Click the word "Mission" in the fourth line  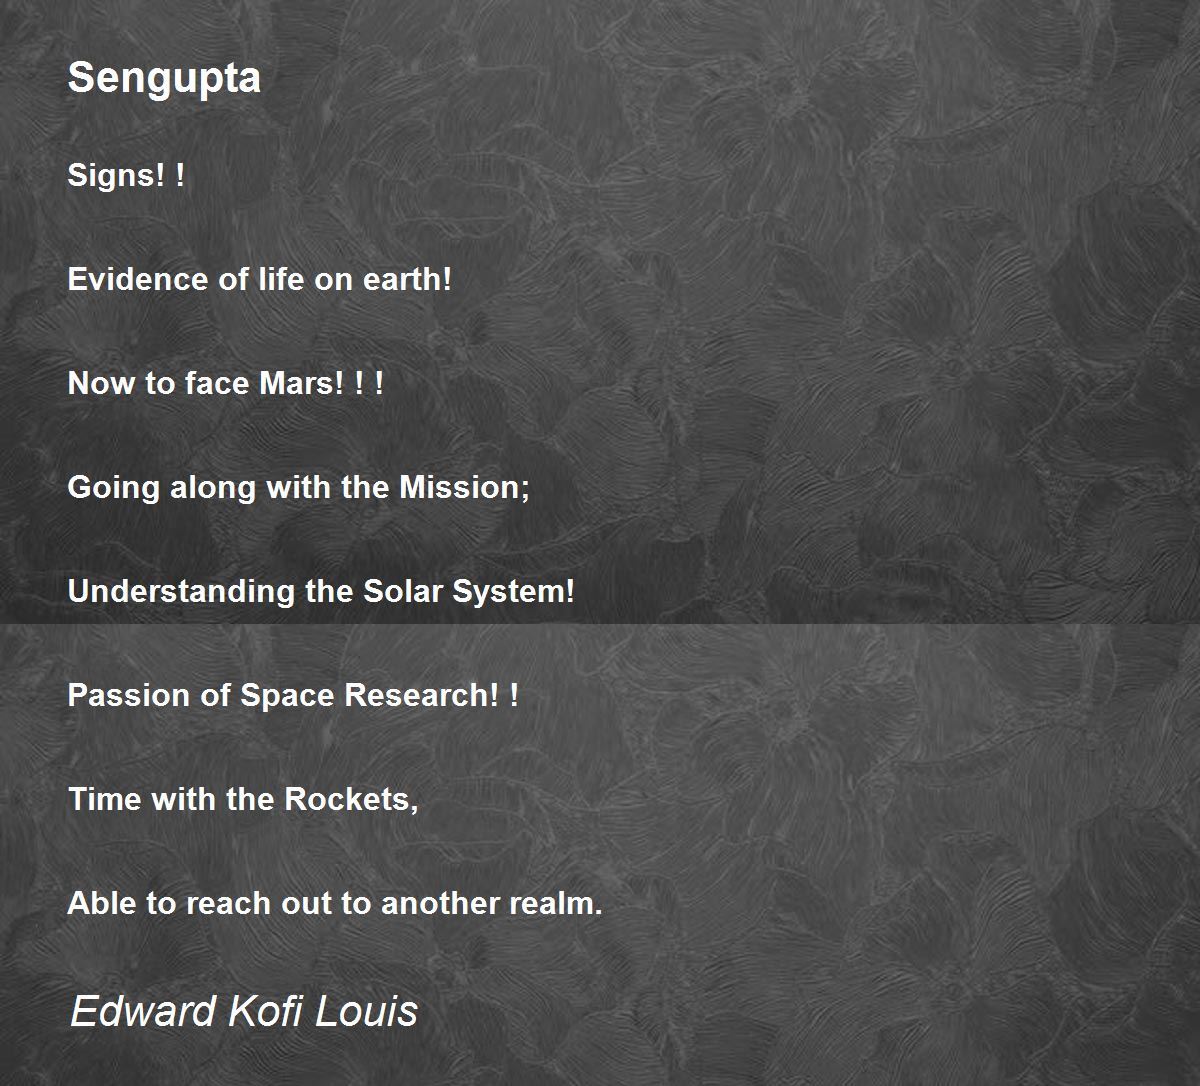click(460, 487)
